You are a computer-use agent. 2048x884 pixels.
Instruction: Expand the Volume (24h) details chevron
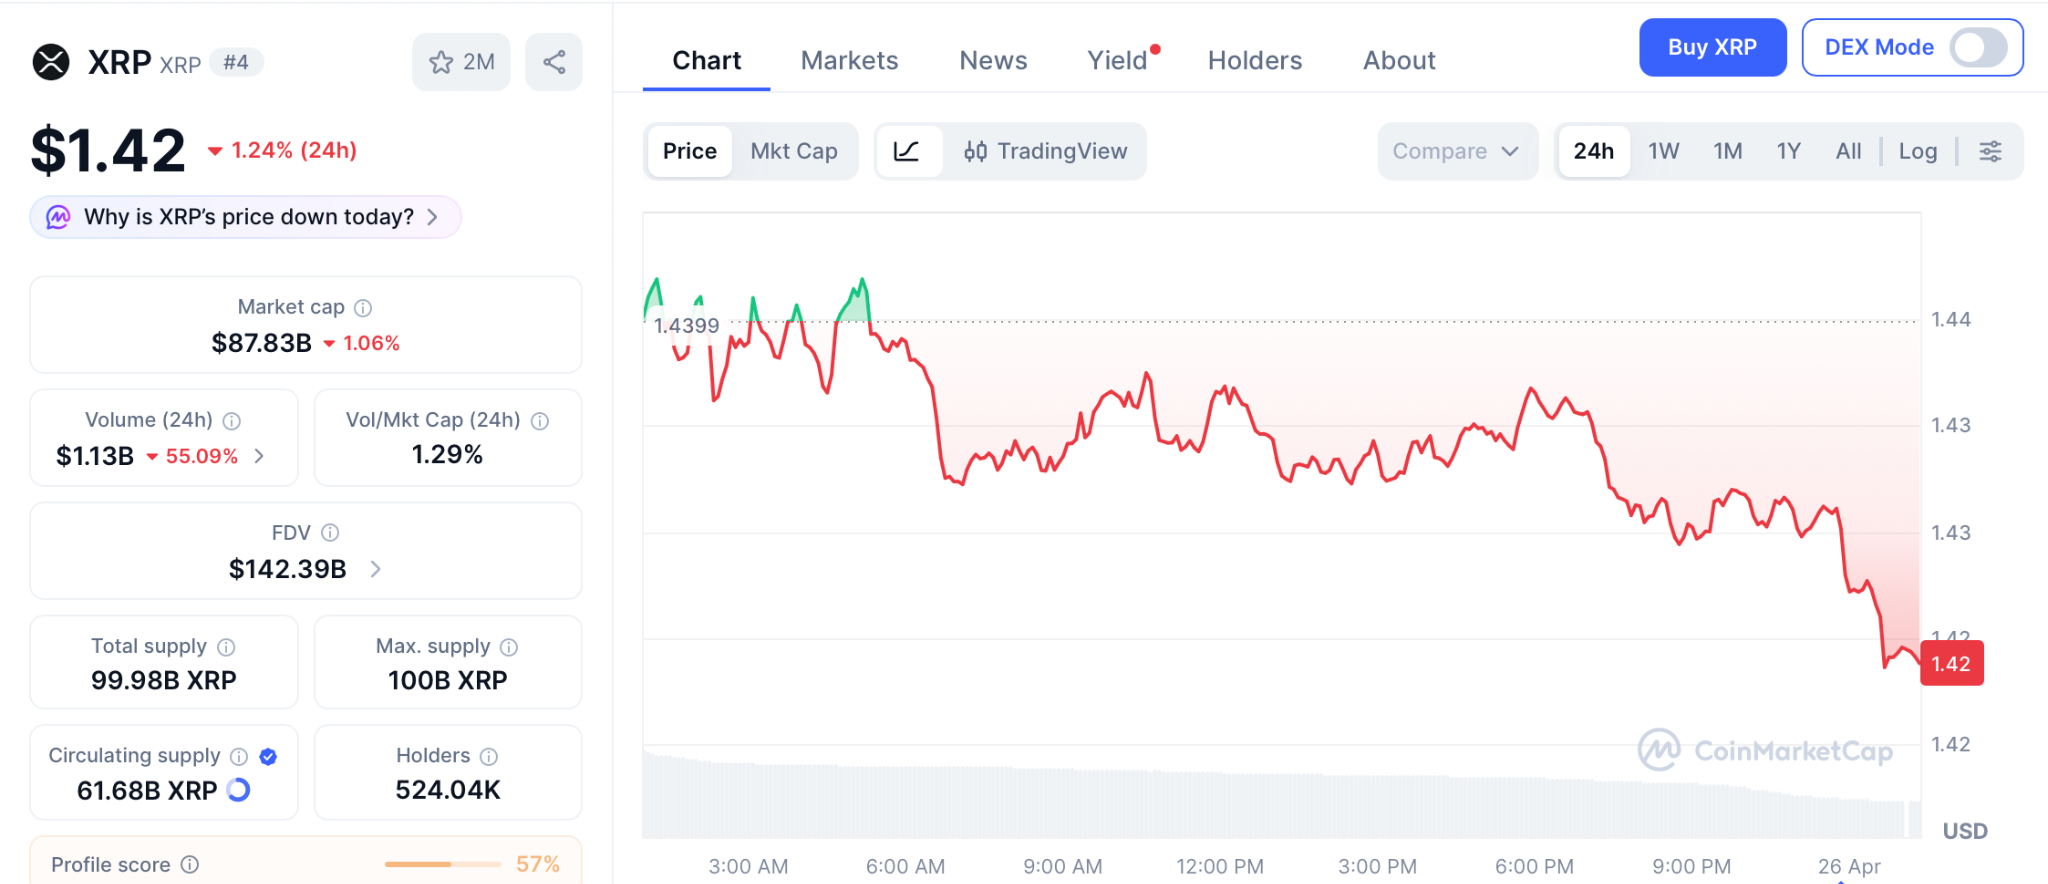259,456
